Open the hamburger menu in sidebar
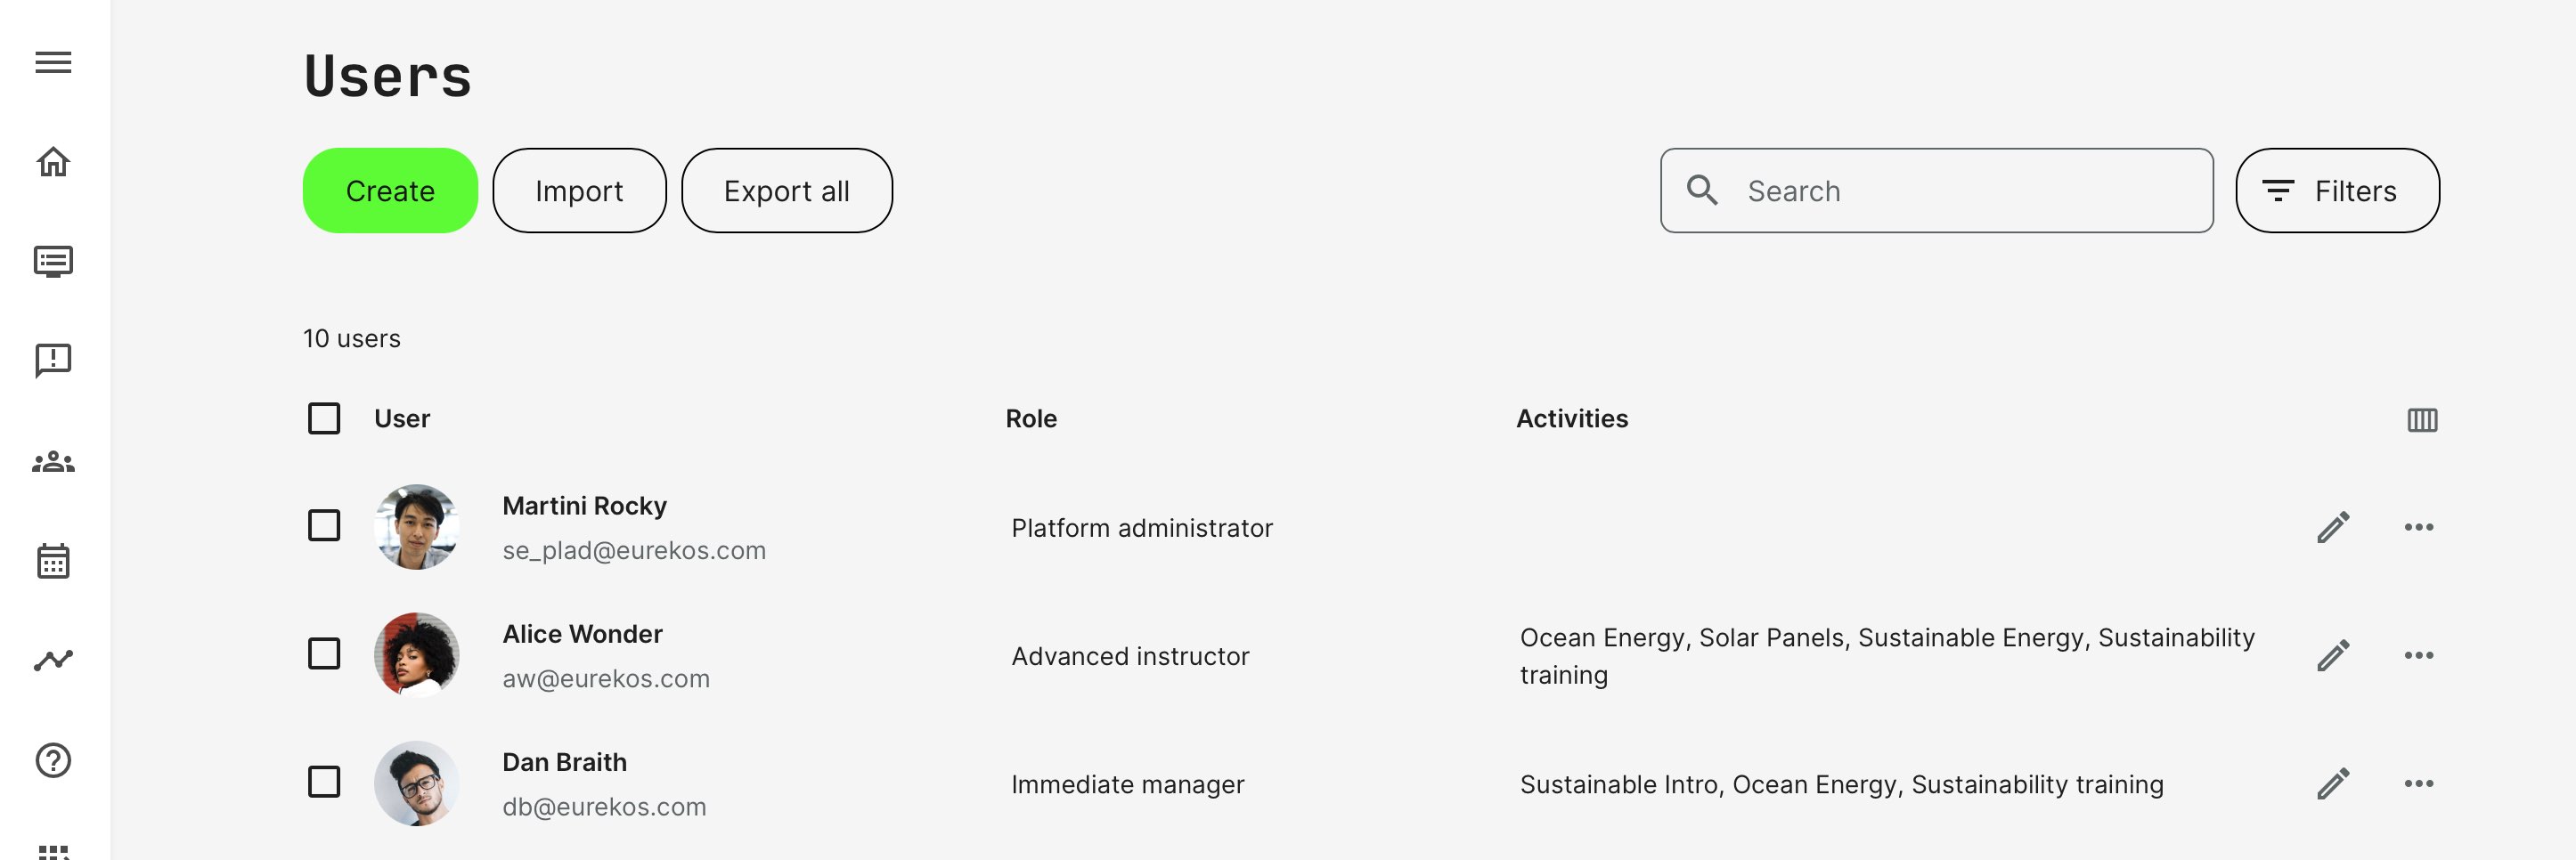Screen dimensions: 2576x860 coord(53,62)
